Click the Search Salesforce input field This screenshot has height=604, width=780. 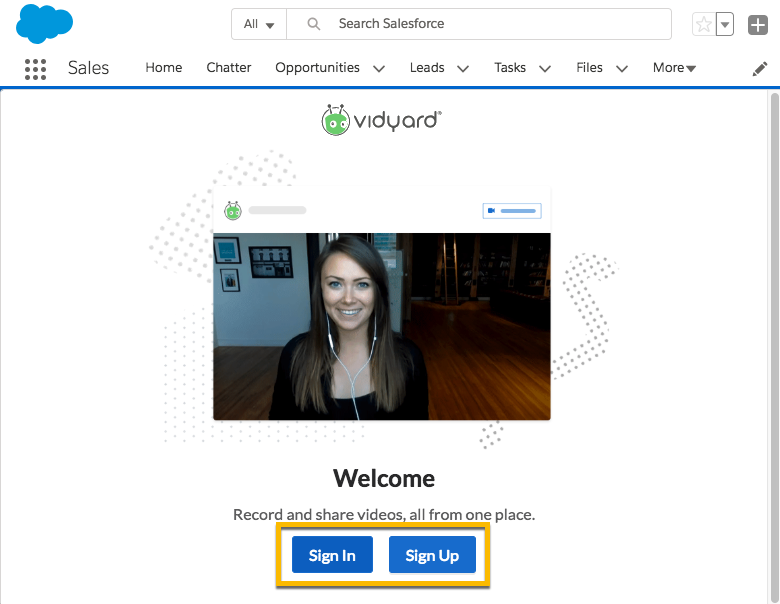479,24
